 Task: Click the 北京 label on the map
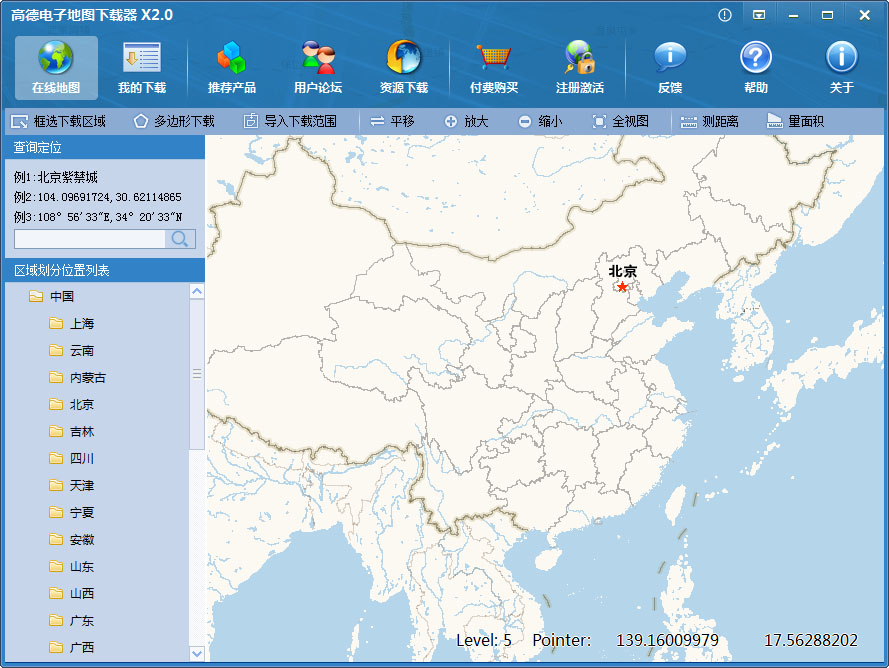point(623,271)
